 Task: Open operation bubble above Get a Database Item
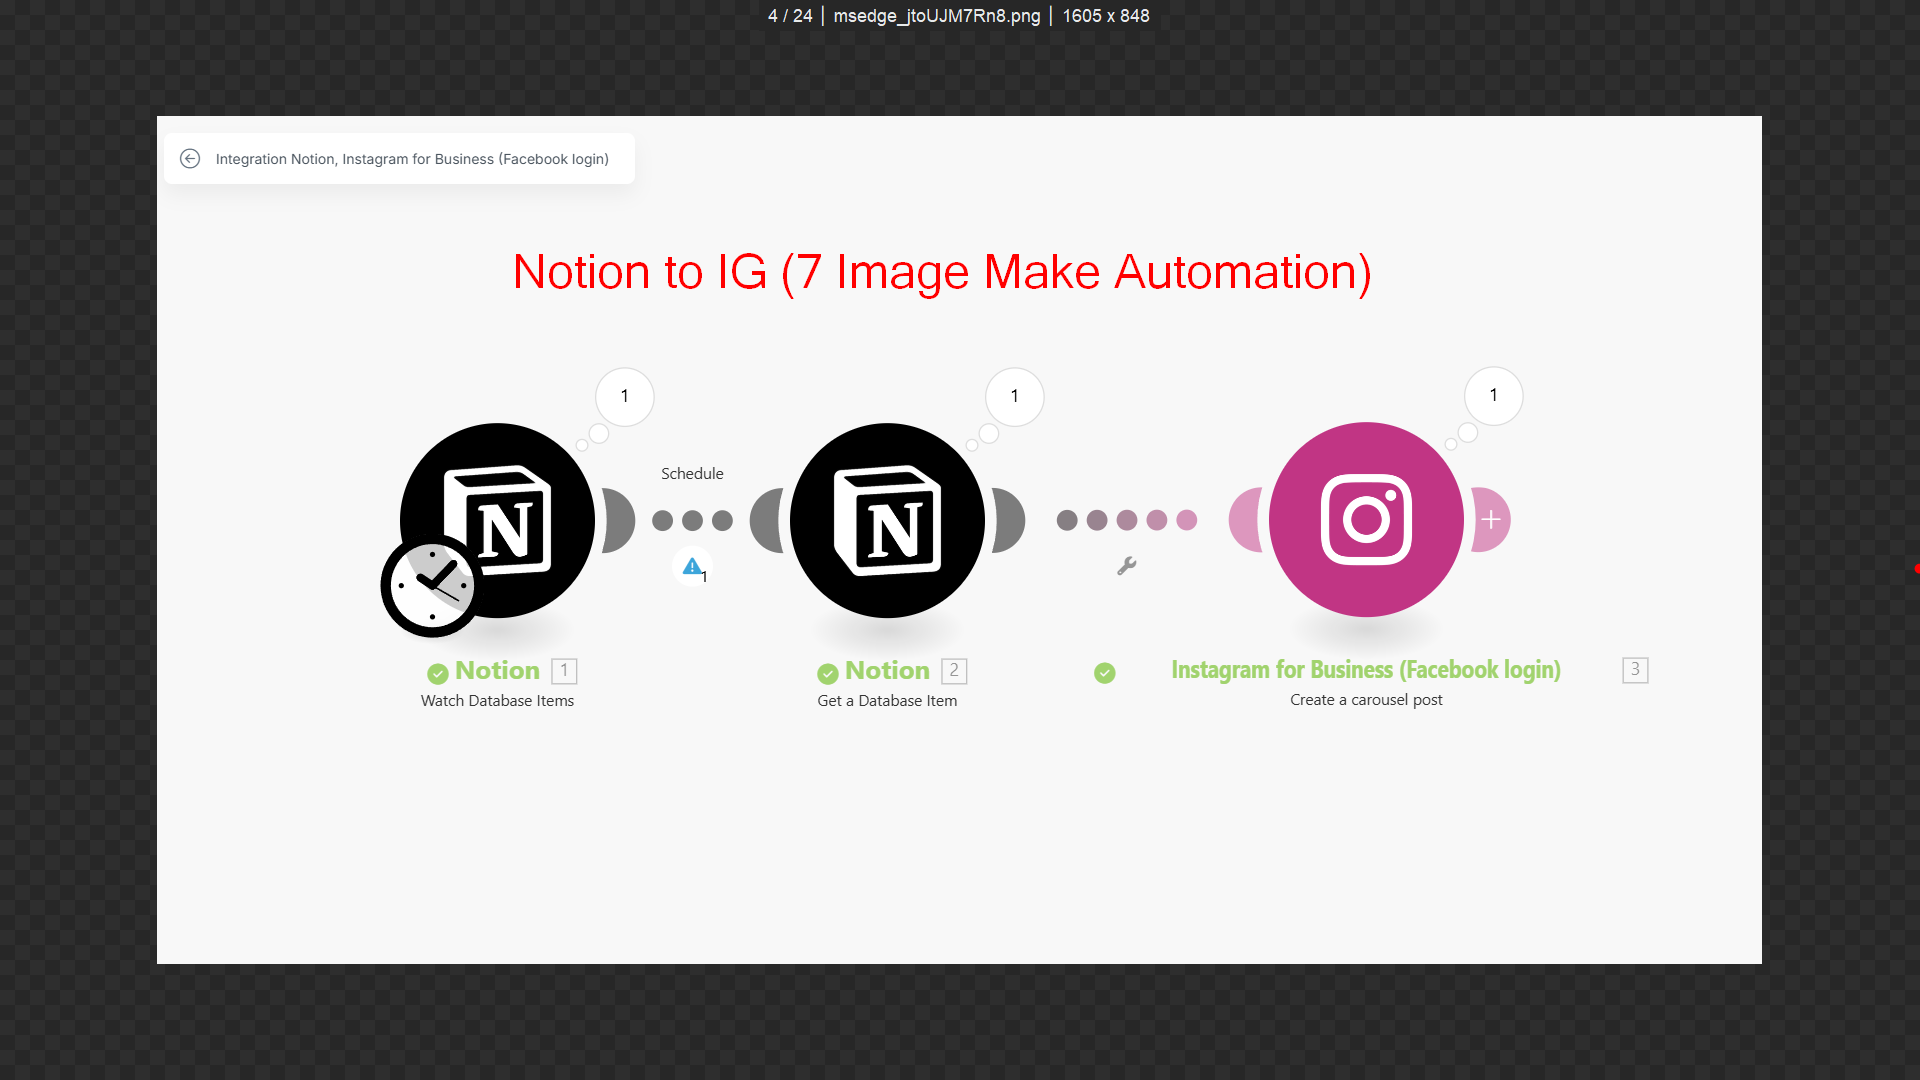[1015, 397]
